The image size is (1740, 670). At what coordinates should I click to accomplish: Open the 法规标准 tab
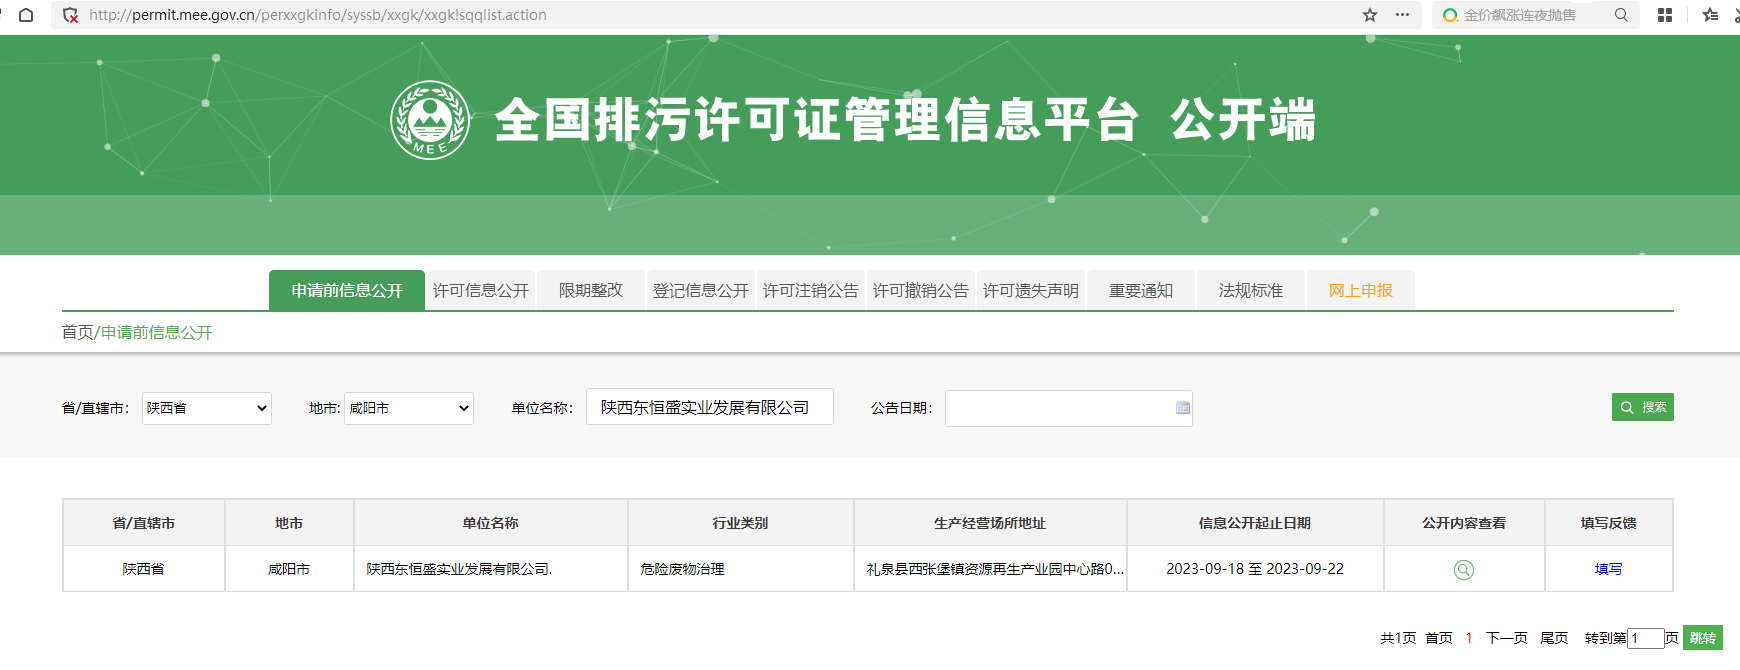point(1251,290)
